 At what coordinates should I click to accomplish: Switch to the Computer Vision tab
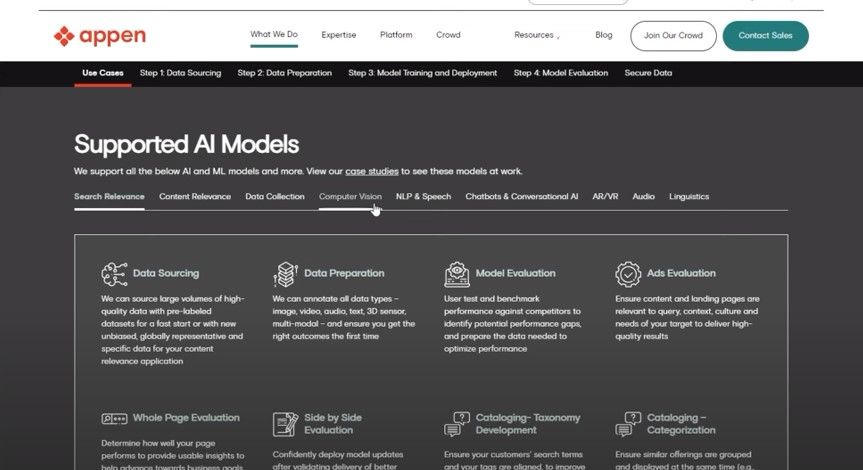350,196
